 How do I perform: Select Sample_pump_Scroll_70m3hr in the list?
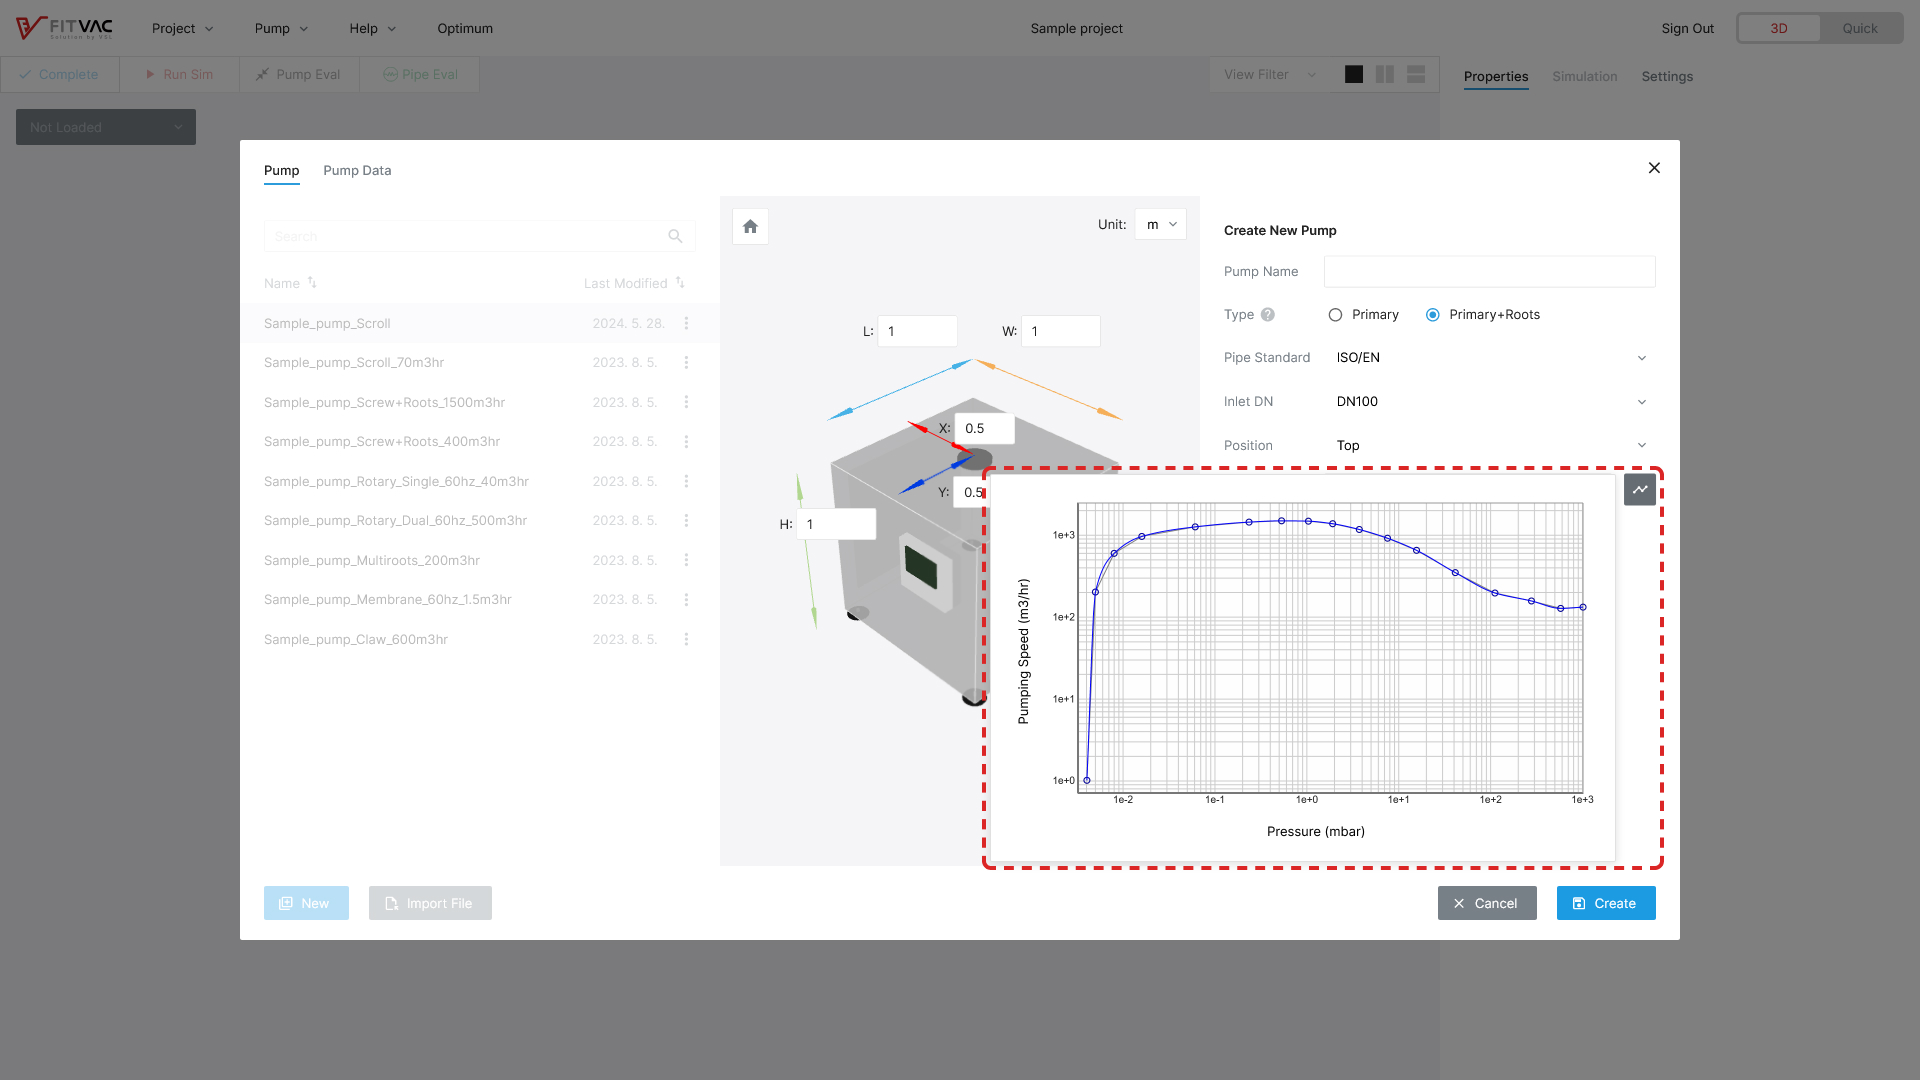click(x=480, y=362)
